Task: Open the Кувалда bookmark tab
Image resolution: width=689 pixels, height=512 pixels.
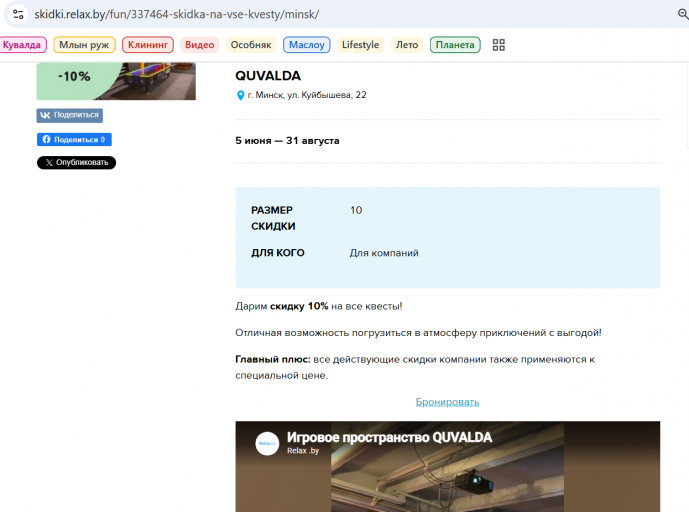Action: (x=22, y=45)
